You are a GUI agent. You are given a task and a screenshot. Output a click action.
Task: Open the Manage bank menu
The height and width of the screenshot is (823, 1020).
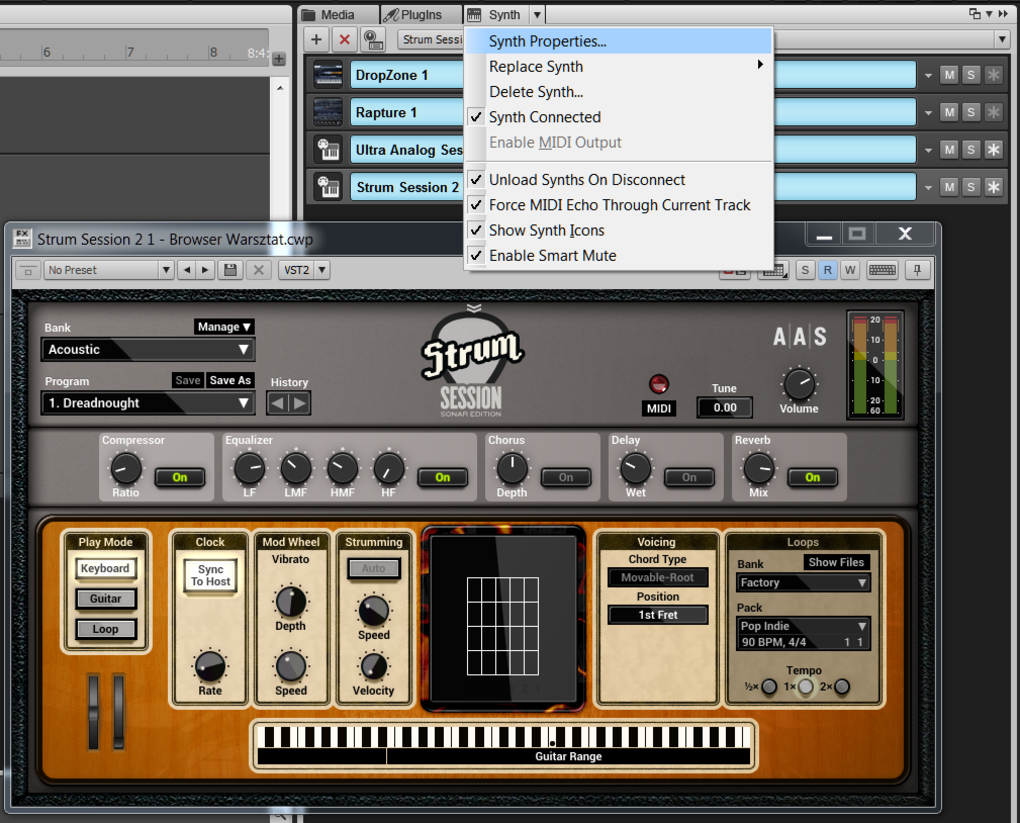[224, 327]
